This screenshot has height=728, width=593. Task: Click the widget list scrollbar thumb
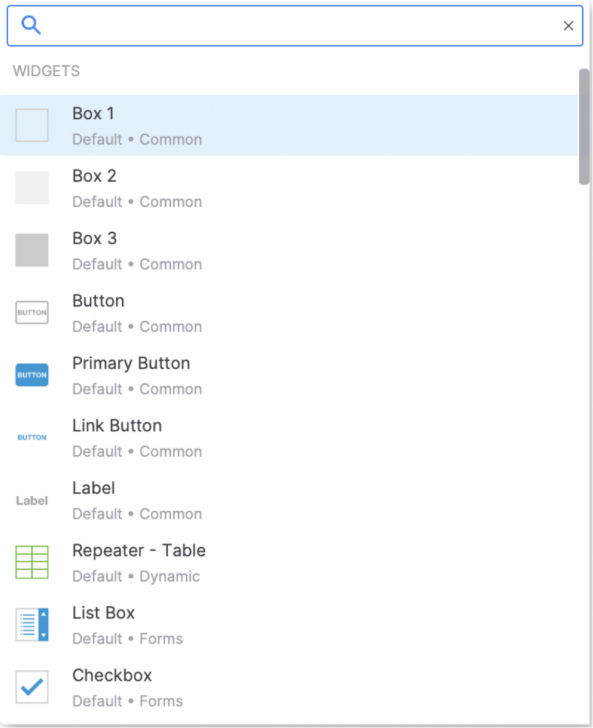[584, 127]
